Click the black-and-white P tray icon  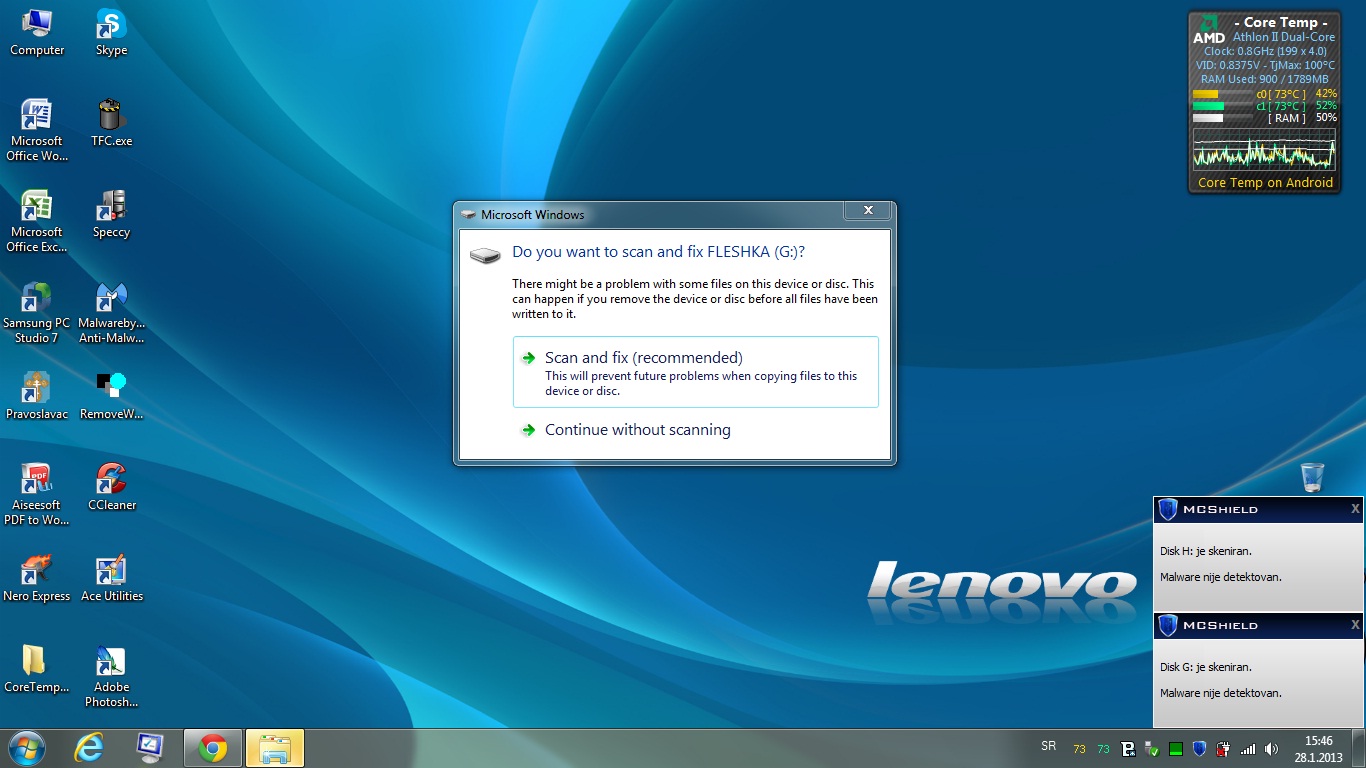1128,748
